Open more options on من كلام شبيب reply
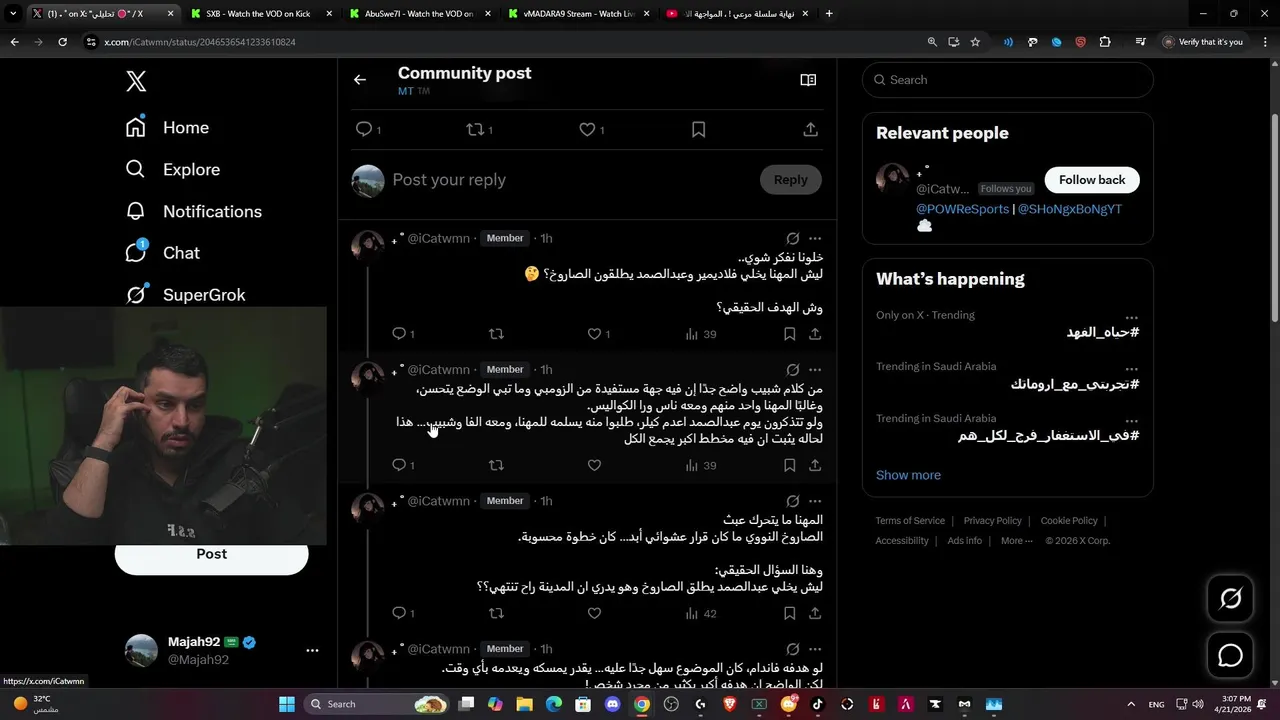Image resolution: width=1280 pixels, height=720 pixels. pos(815,369)
